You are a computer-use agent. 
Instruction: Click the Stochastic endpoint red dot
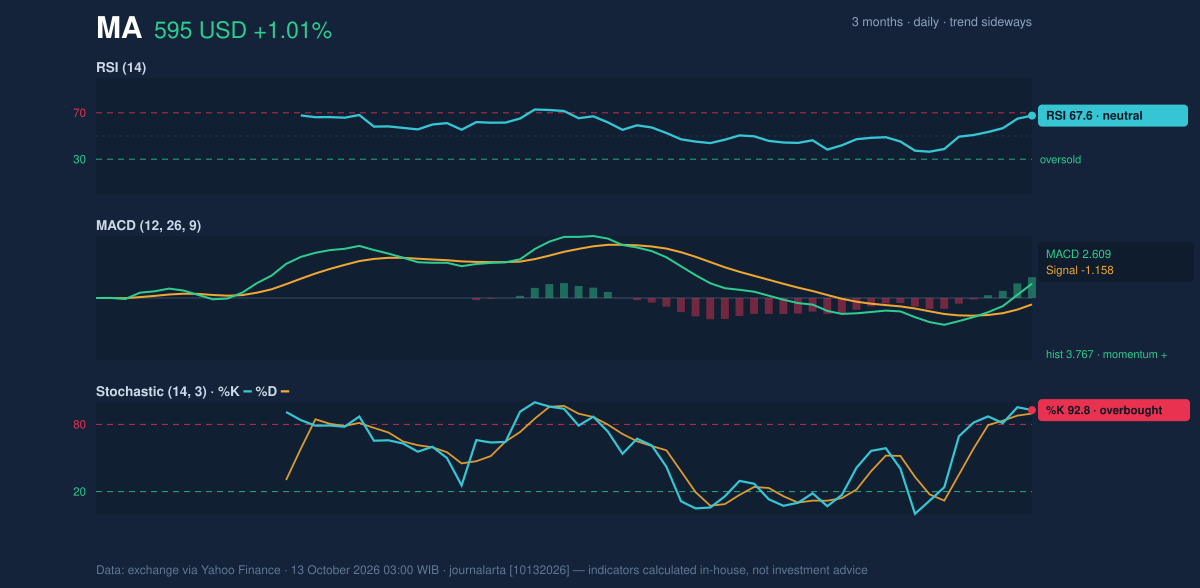[1032, 410]
